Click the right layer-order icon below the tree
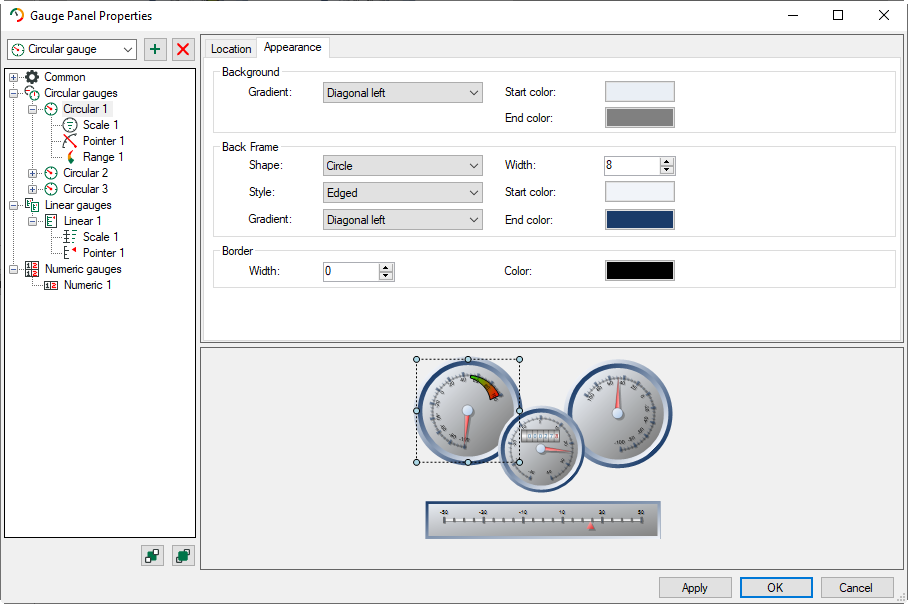 (183, 556)
